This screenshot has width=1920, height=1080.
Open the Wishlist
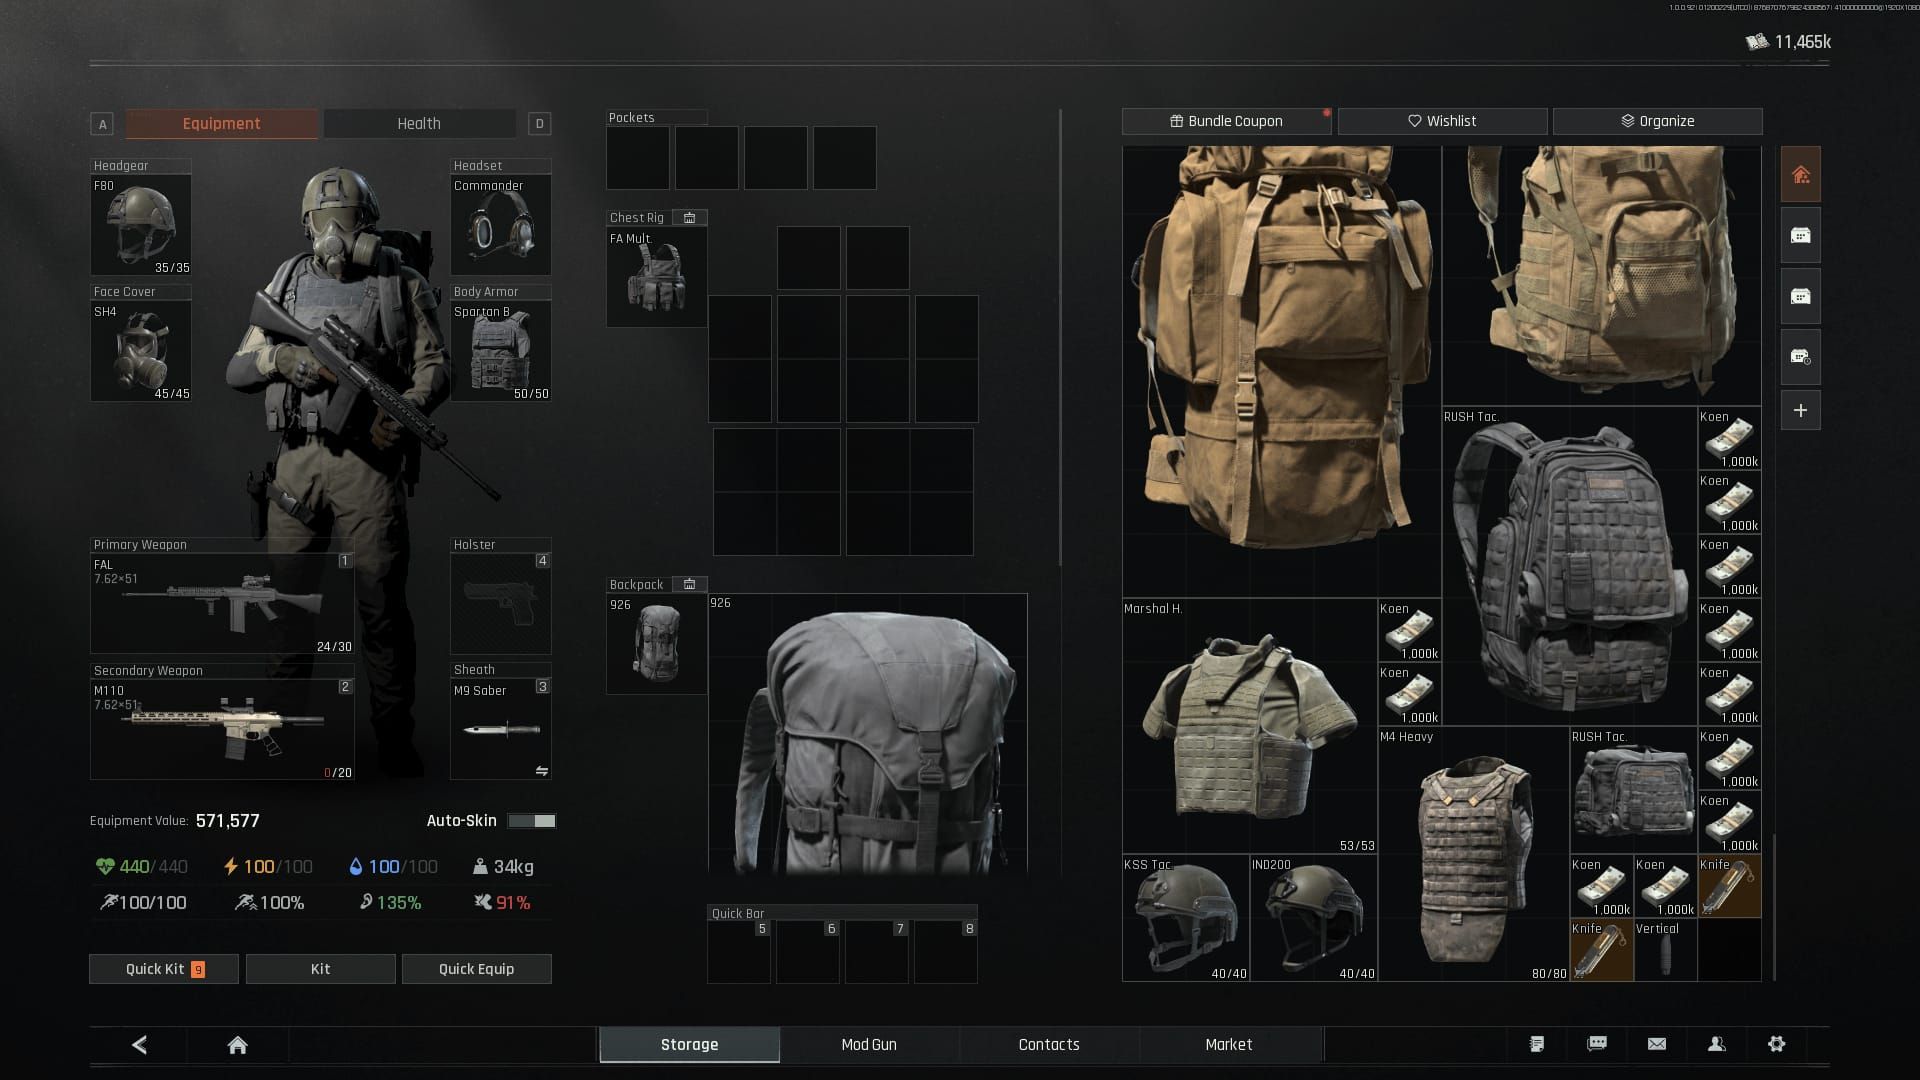click(x=1443, y=120)
